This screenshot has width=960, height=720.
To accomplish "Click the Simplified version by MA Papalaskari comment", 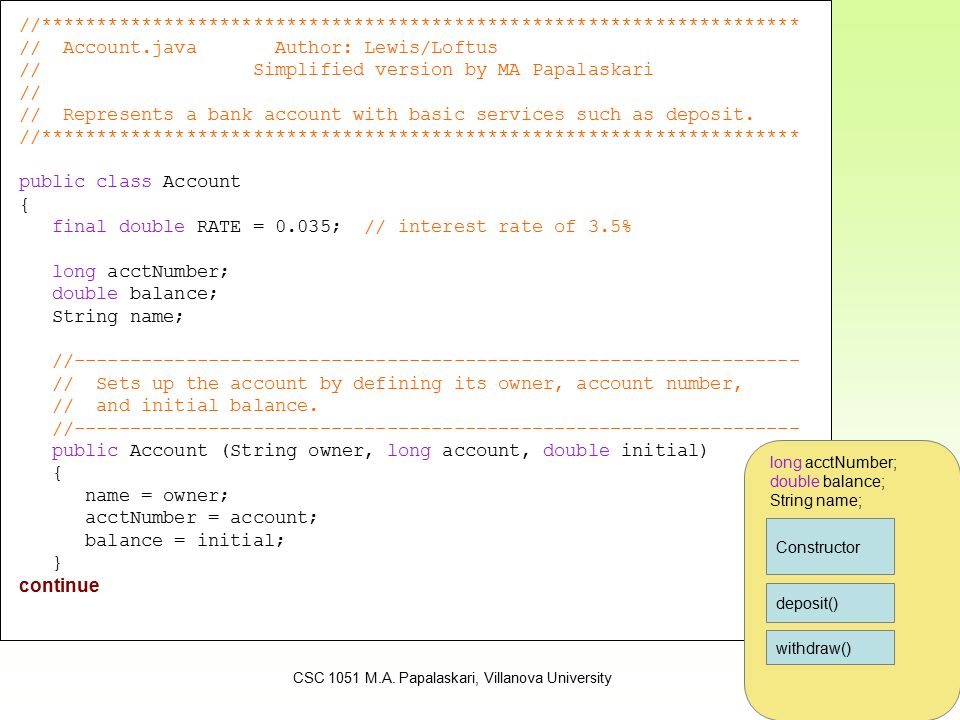I will (x=453, y=70).
